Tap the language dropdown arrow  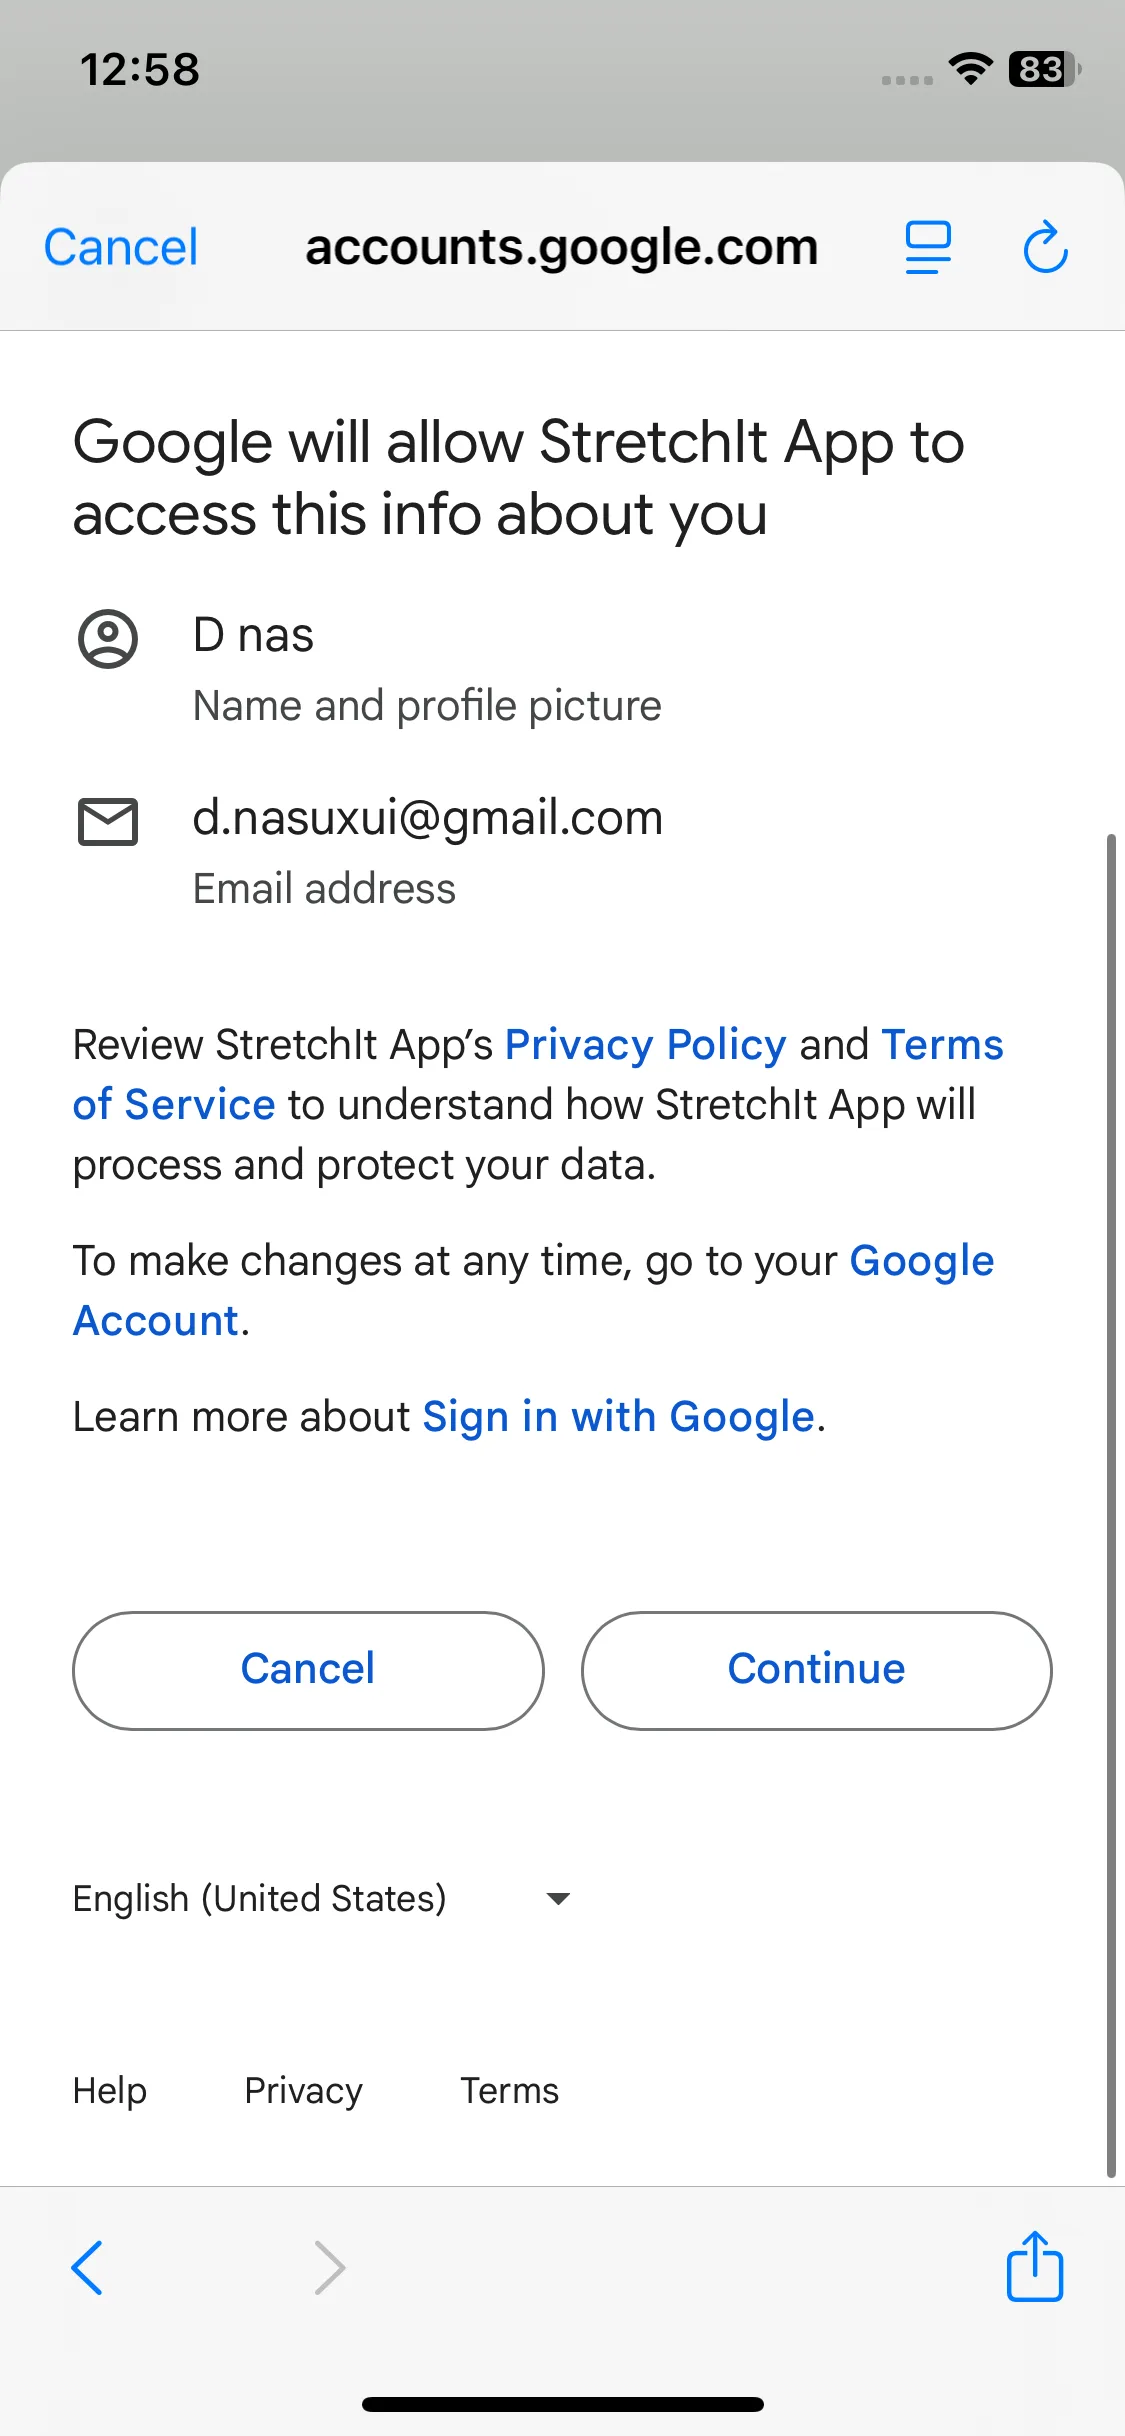tap(558, 1898)
